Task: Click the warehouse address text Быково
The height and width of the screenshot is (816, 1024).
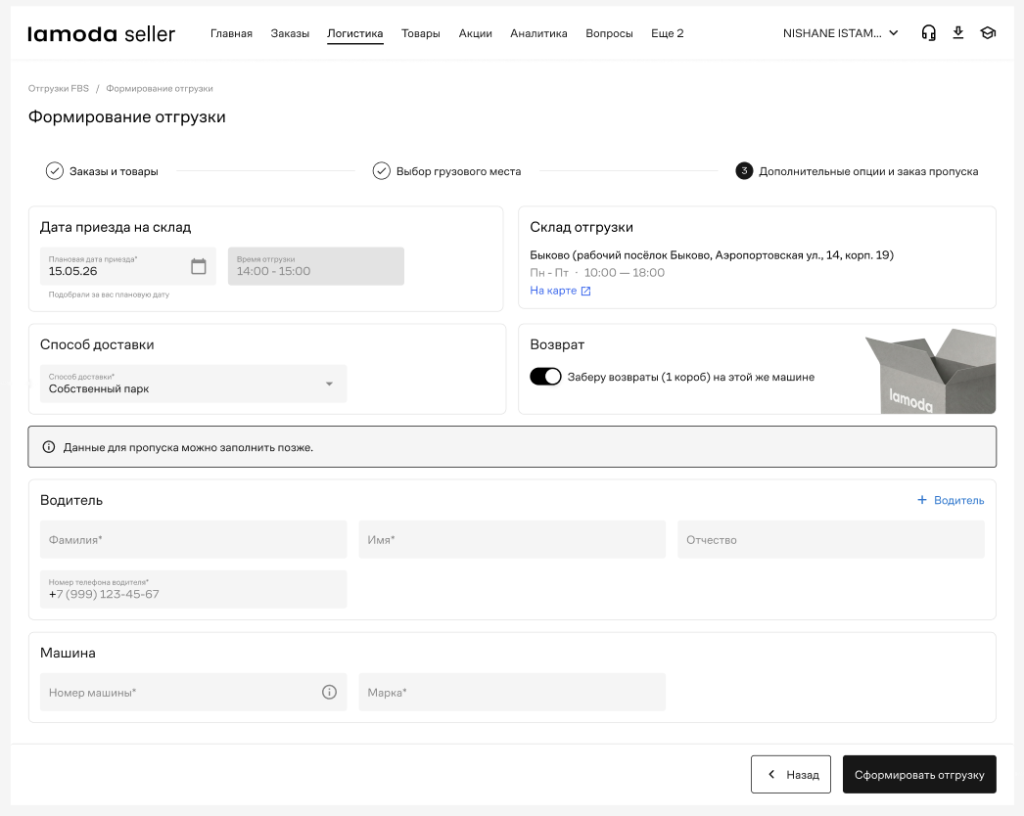Action: 712,255
